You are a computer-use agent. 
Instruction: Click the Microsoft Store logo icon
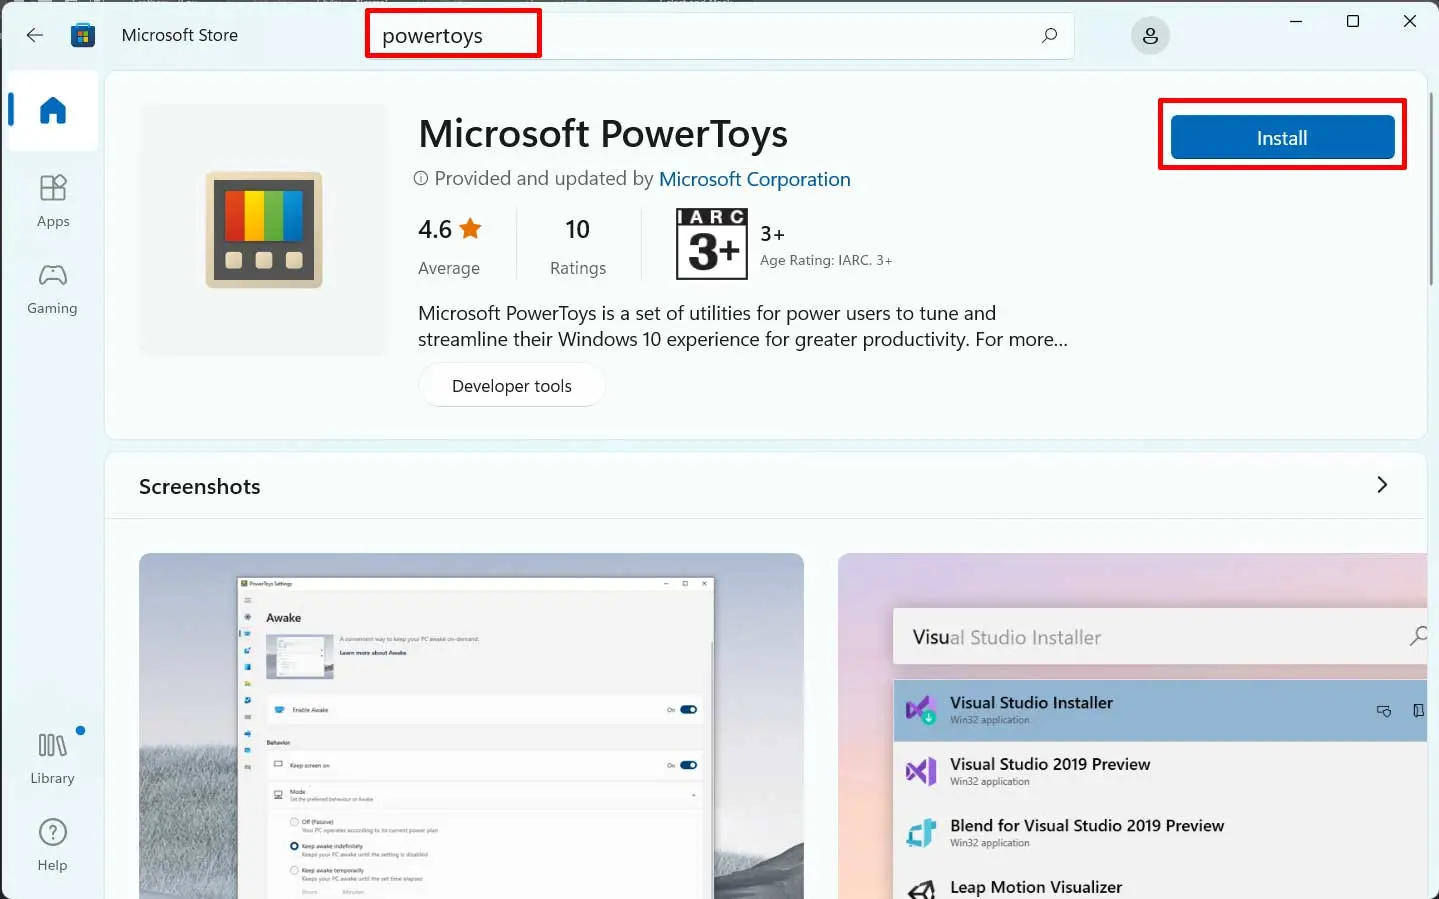coord(83,35)
